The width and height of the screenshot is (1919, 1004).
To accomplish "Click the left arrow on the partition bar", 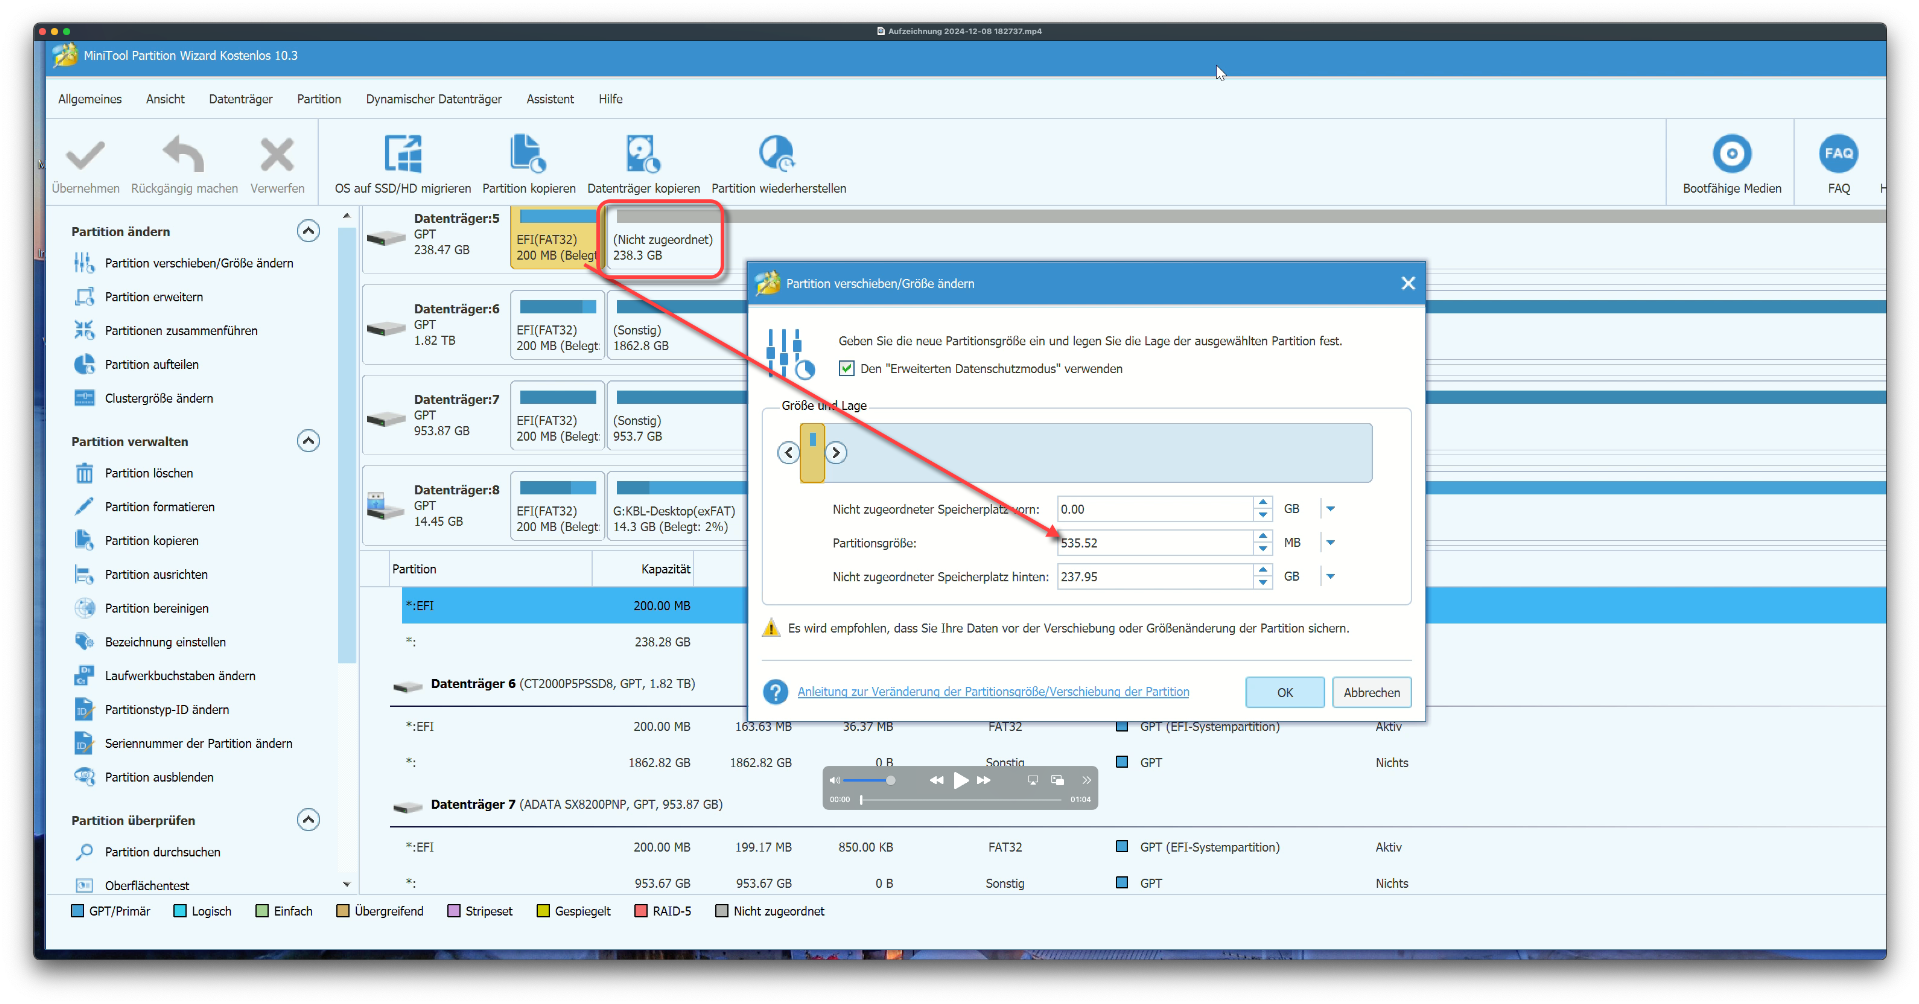I will click(x=789, y=453).
